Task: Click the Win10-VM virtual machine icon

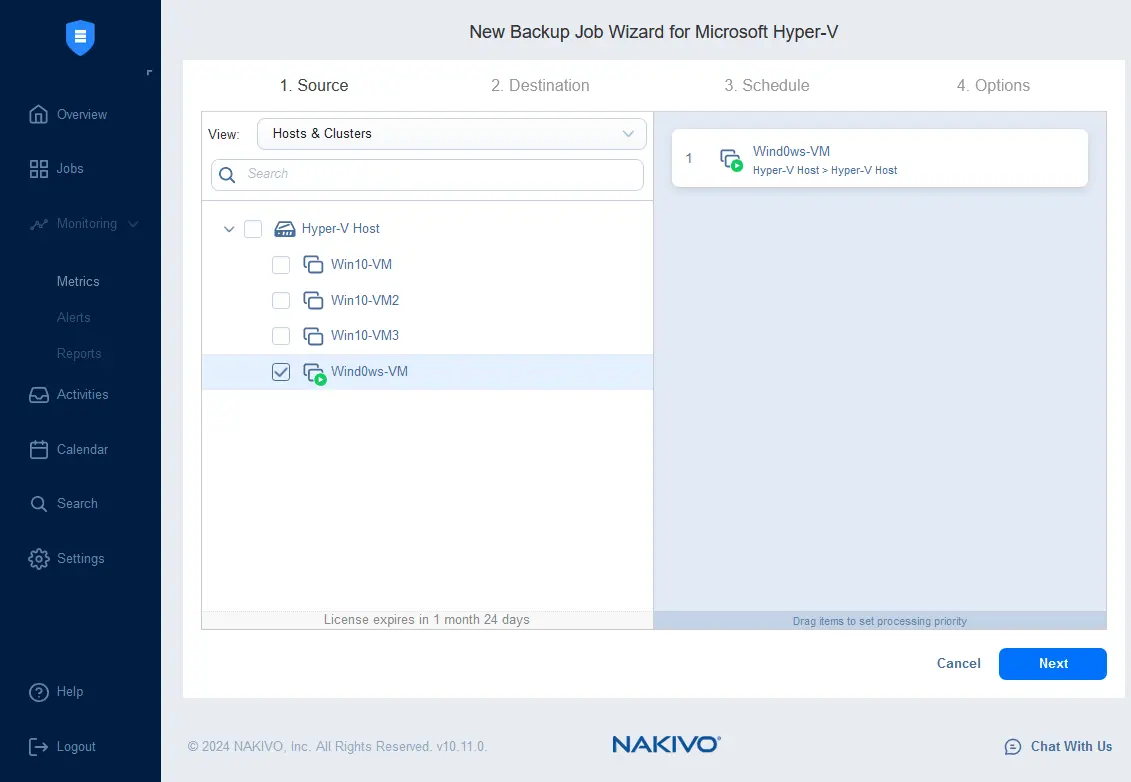Action: (x=313, y=265)
